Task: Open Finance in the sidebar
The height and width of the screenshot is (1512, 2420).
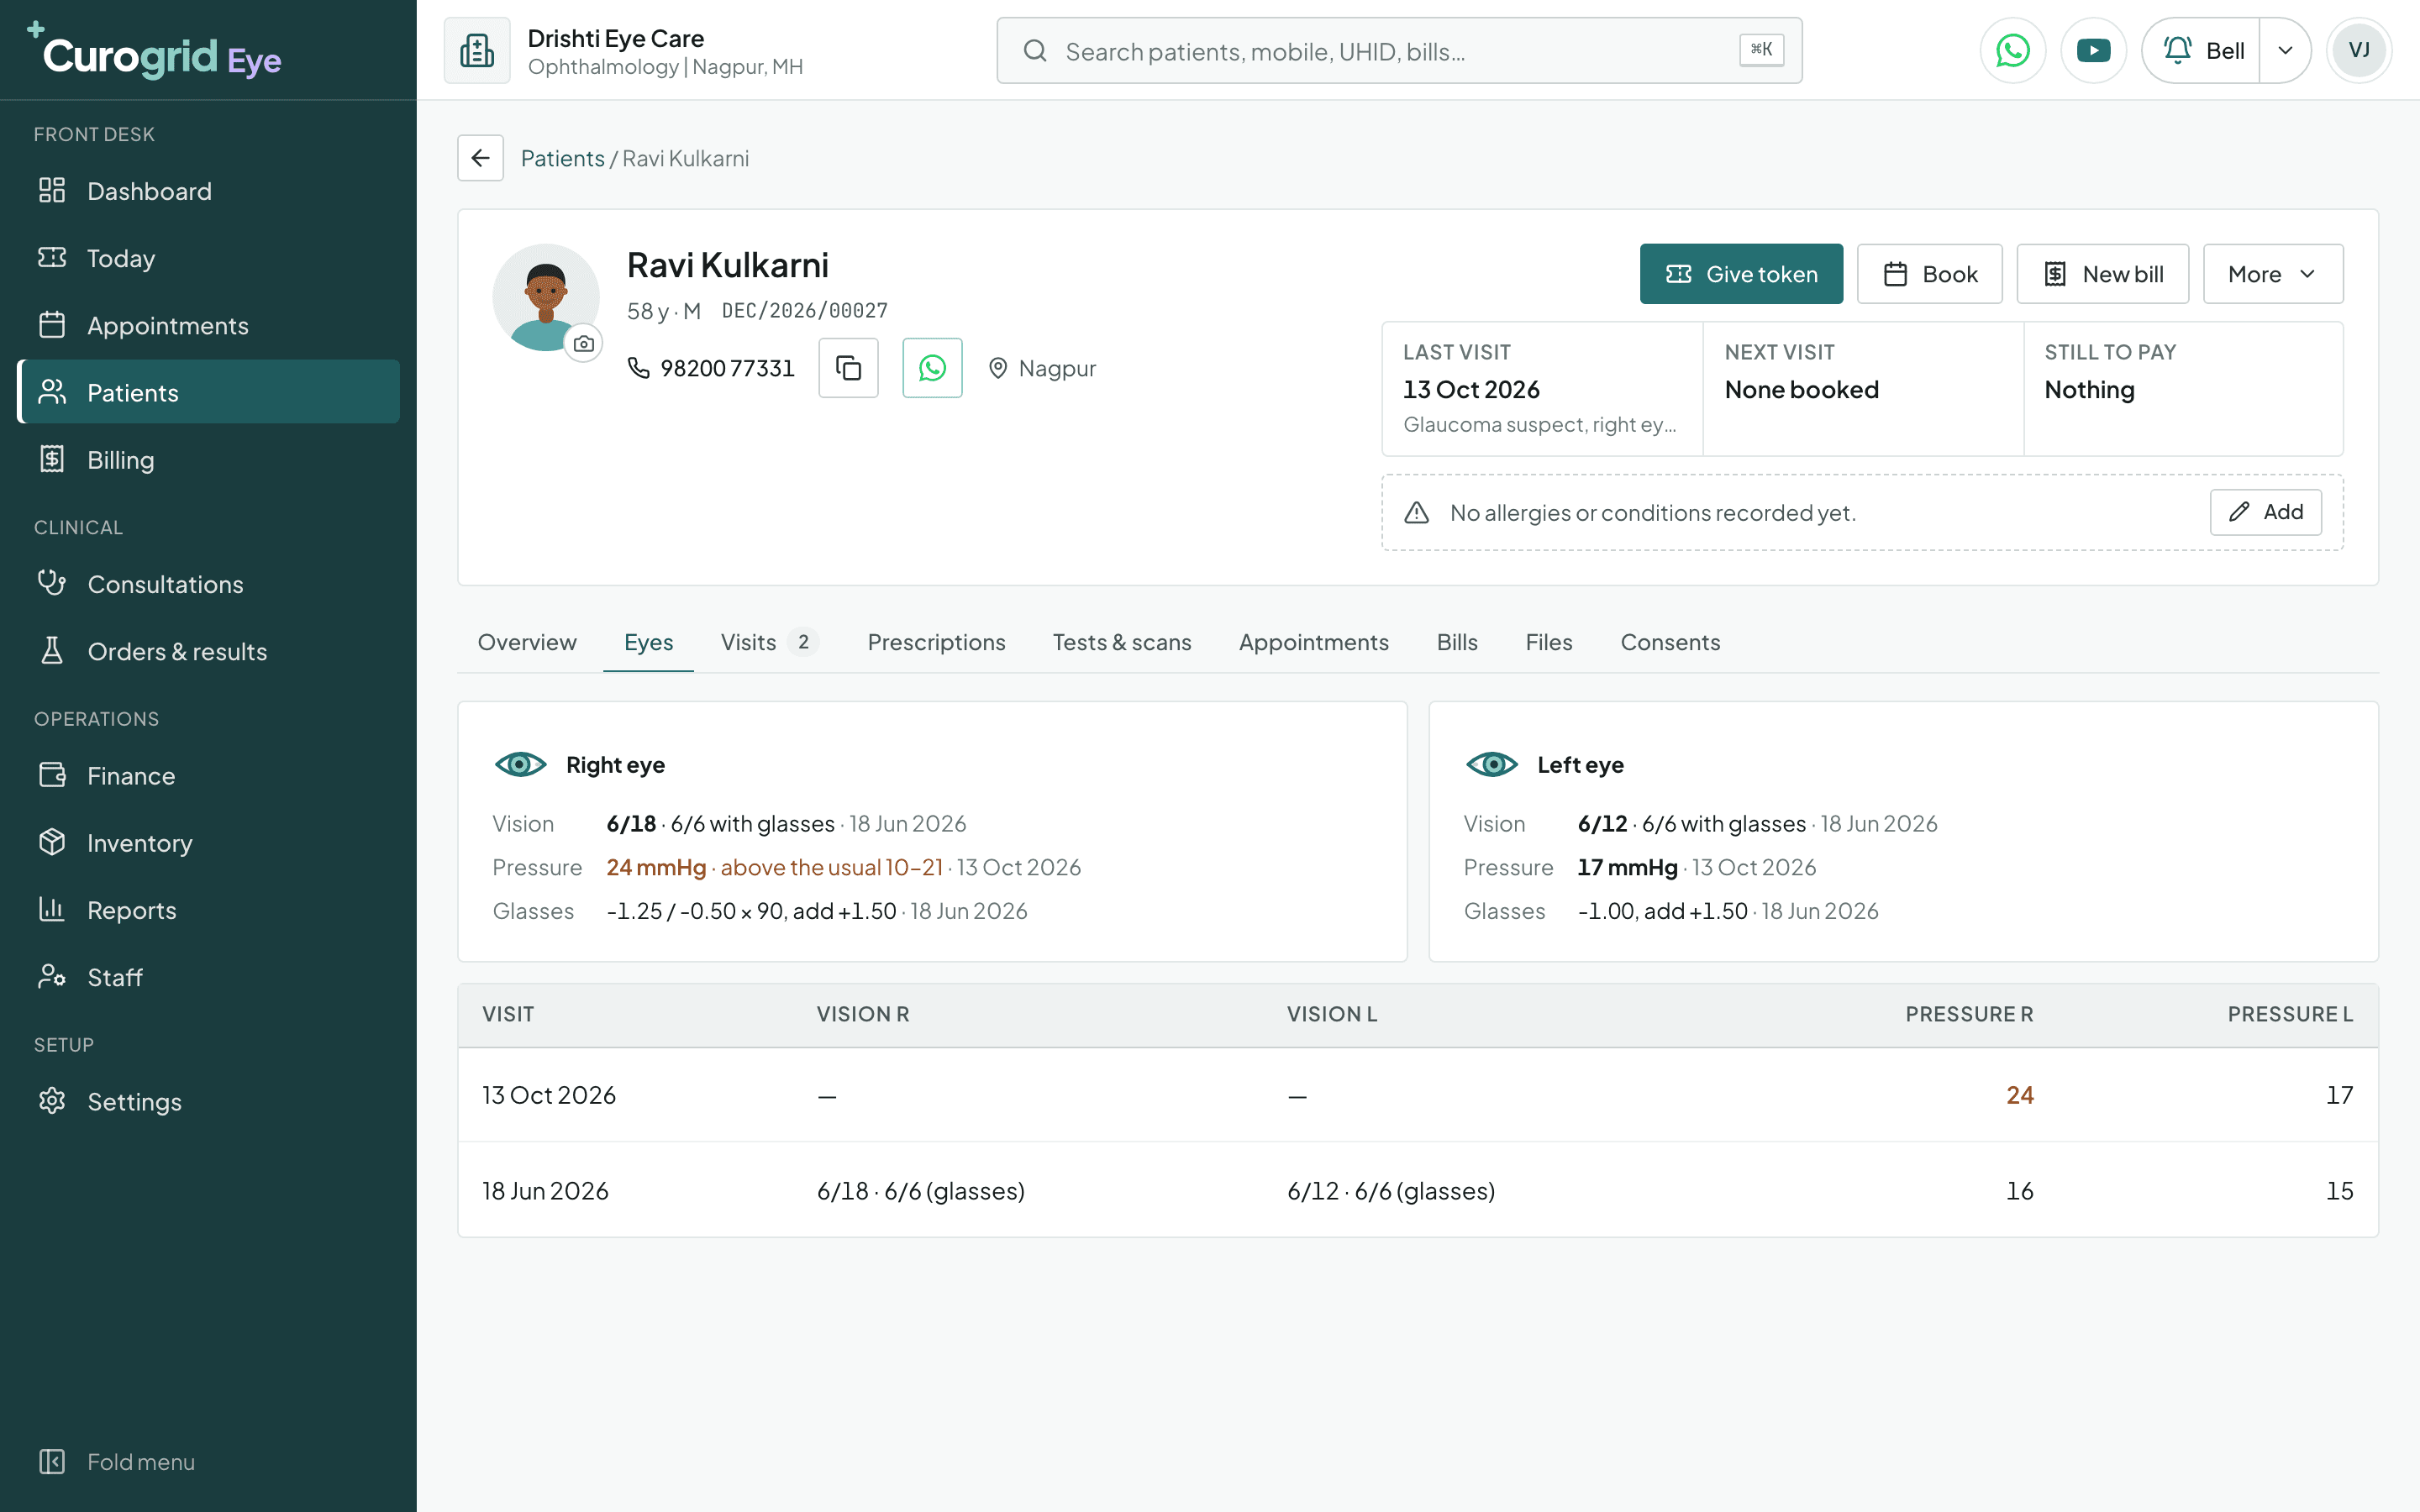Action: pos(208,775)
